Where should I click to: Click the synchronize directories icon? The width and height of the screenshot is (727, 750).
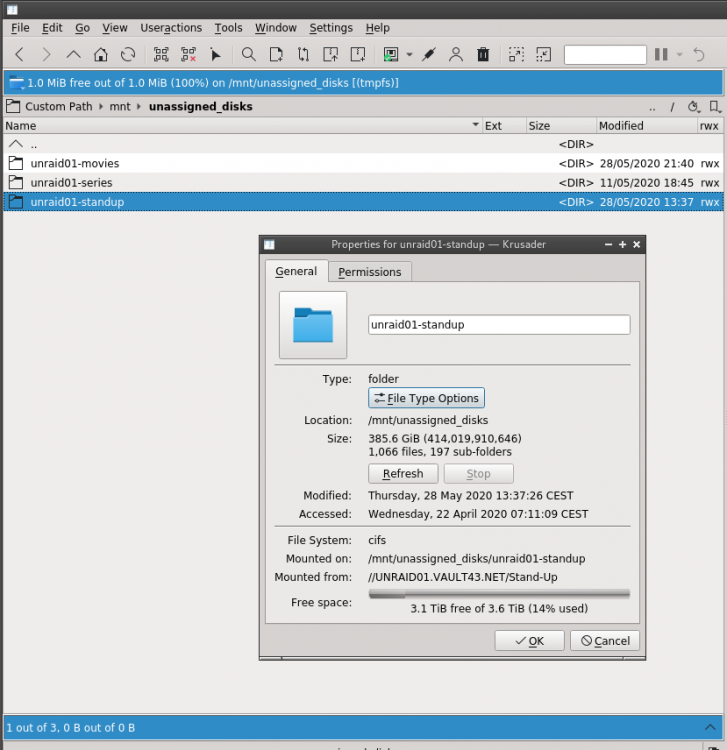pyautogui.click(x=303, y=55)
